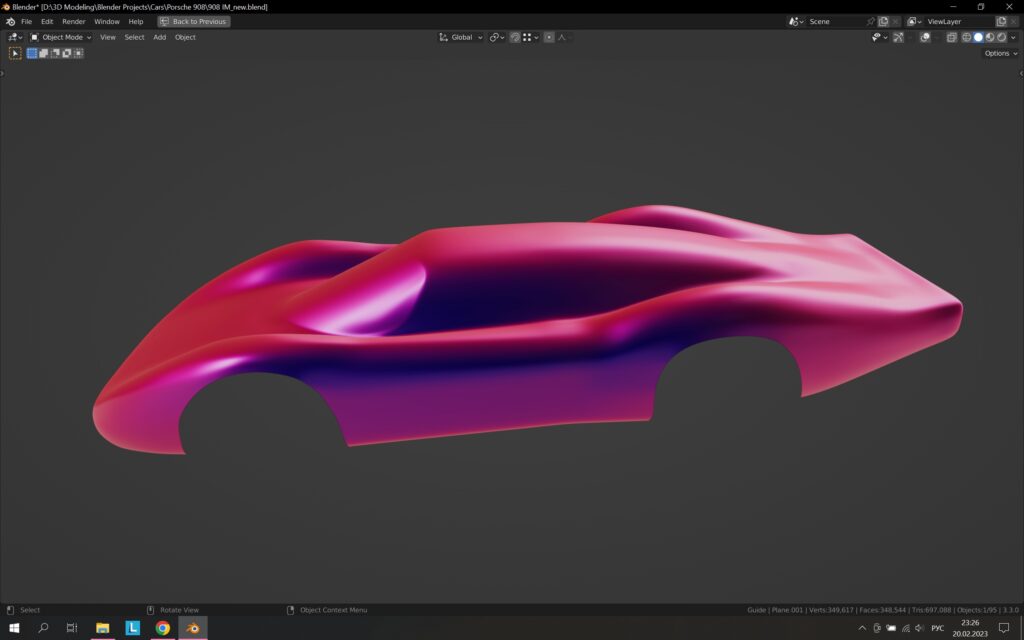Open the Render menu
This screenshot has width=1024, height=640.
pyautogui.click(x=74, y=21)
